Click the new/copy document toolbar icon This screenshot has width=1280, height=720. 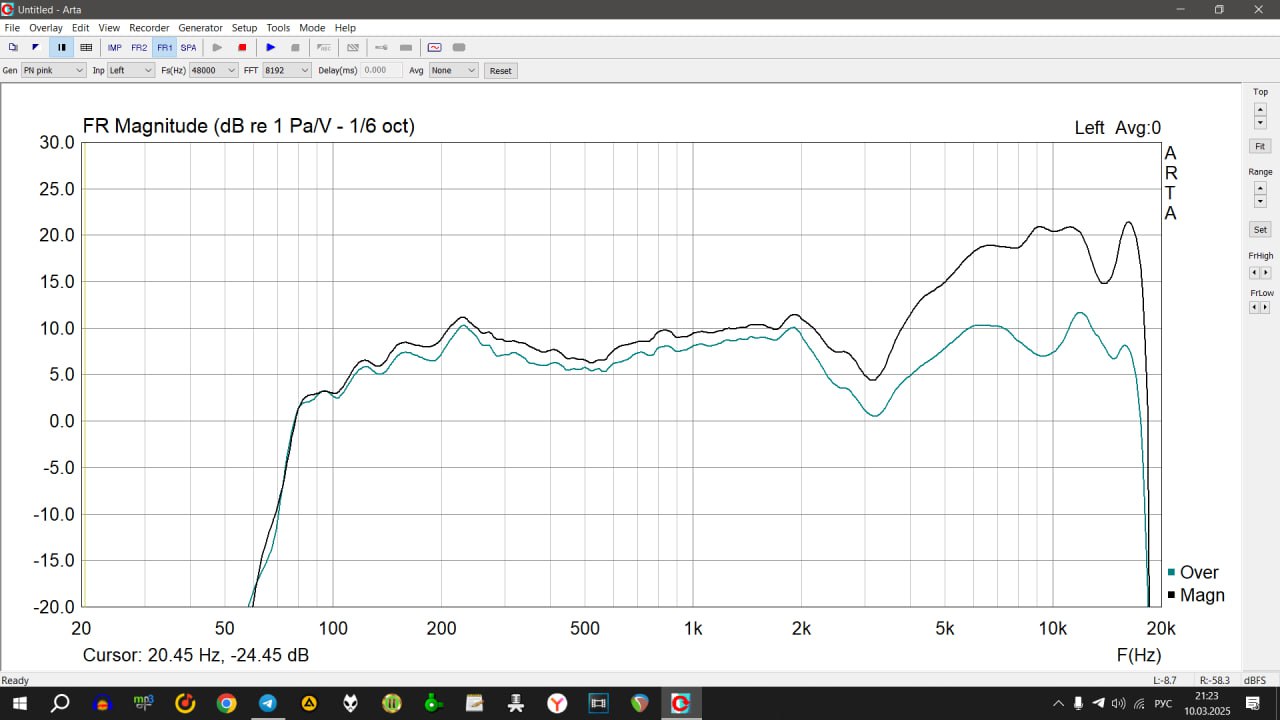click(13, 47)
